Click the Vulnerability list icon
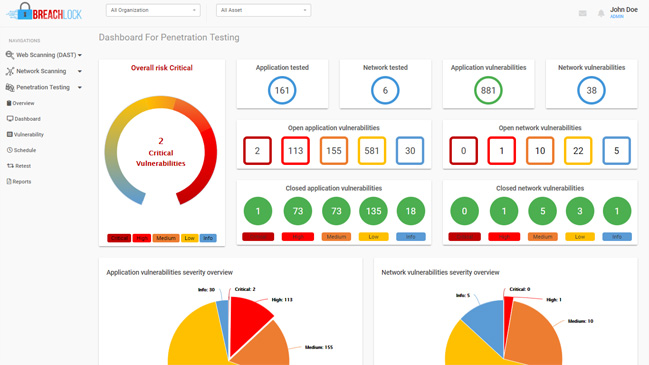This screenshot has height=365, width=649. [10, 134]
